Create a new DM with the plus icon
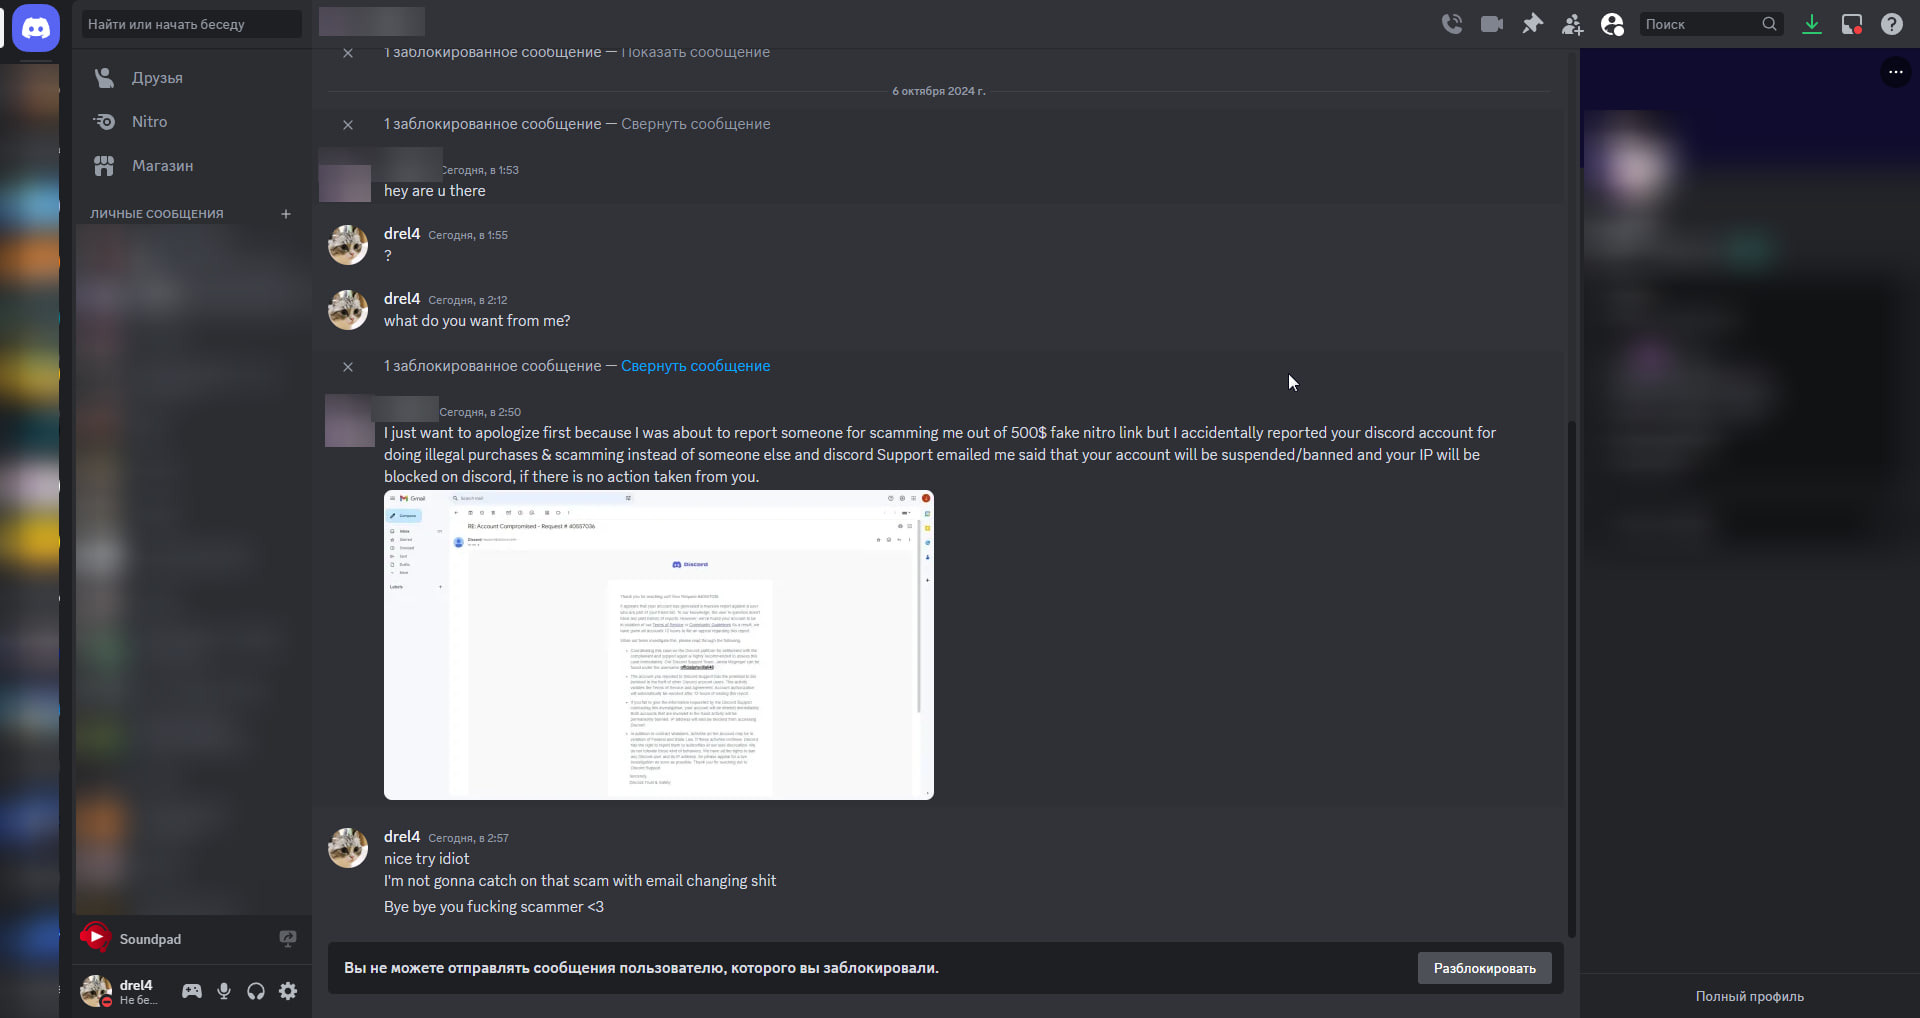The width and height of the screenshot is (1920, 1018). click(286, 214)
